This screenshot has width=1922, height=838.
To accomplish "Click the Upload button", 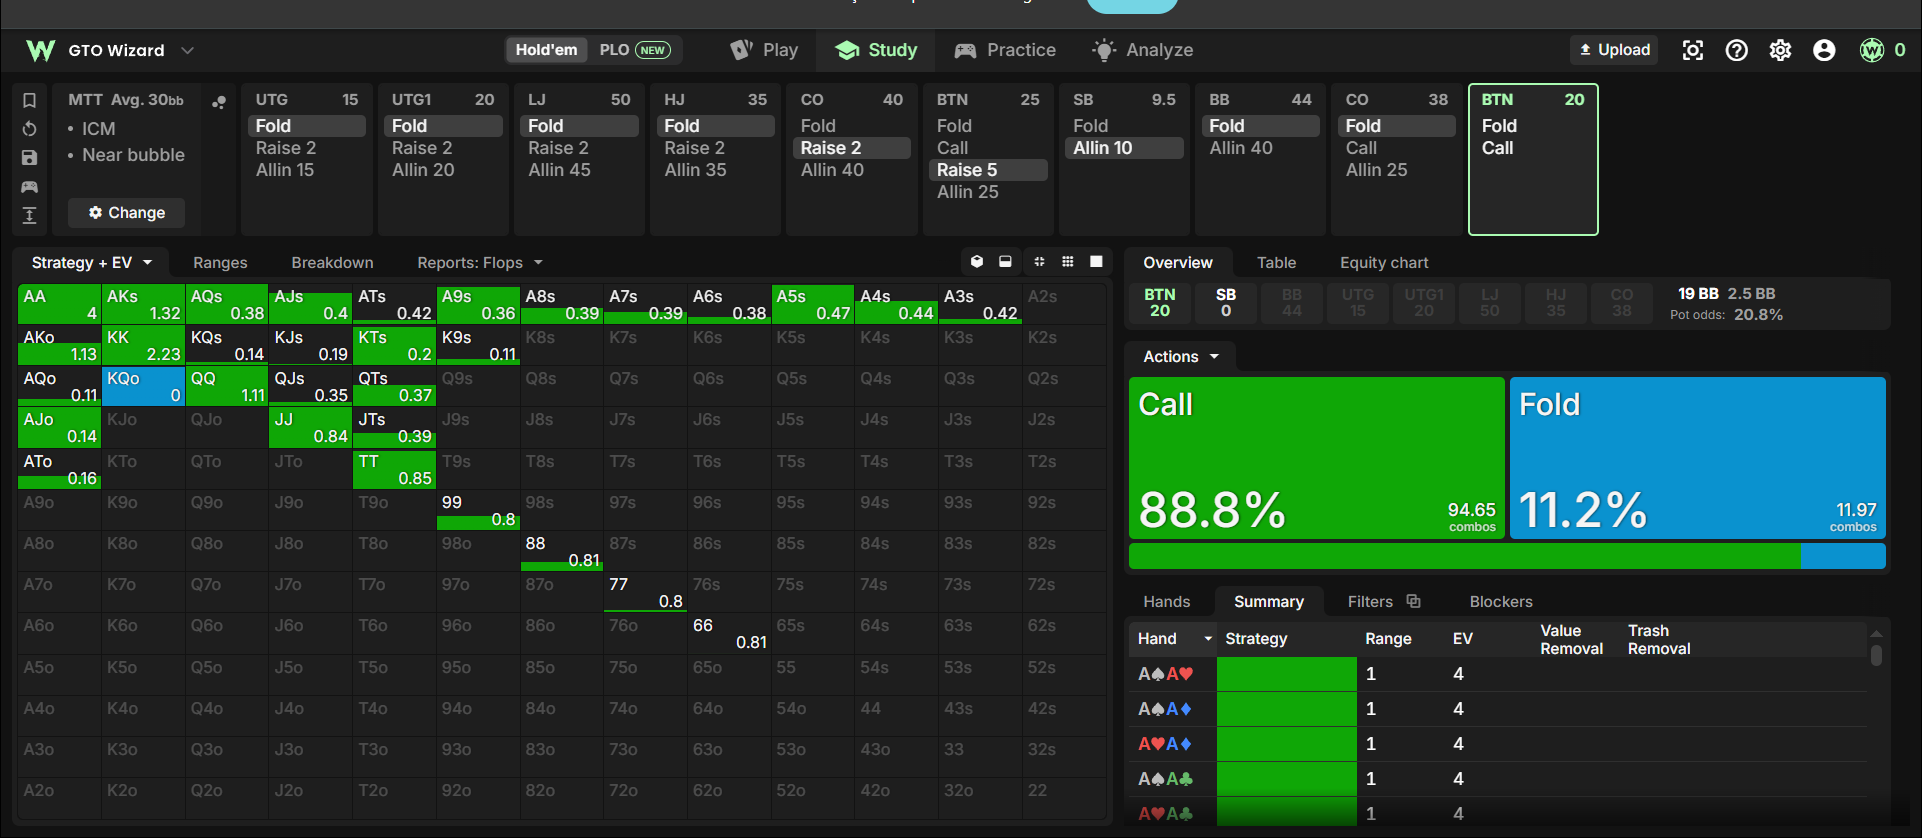I will tap(1614, 50).
